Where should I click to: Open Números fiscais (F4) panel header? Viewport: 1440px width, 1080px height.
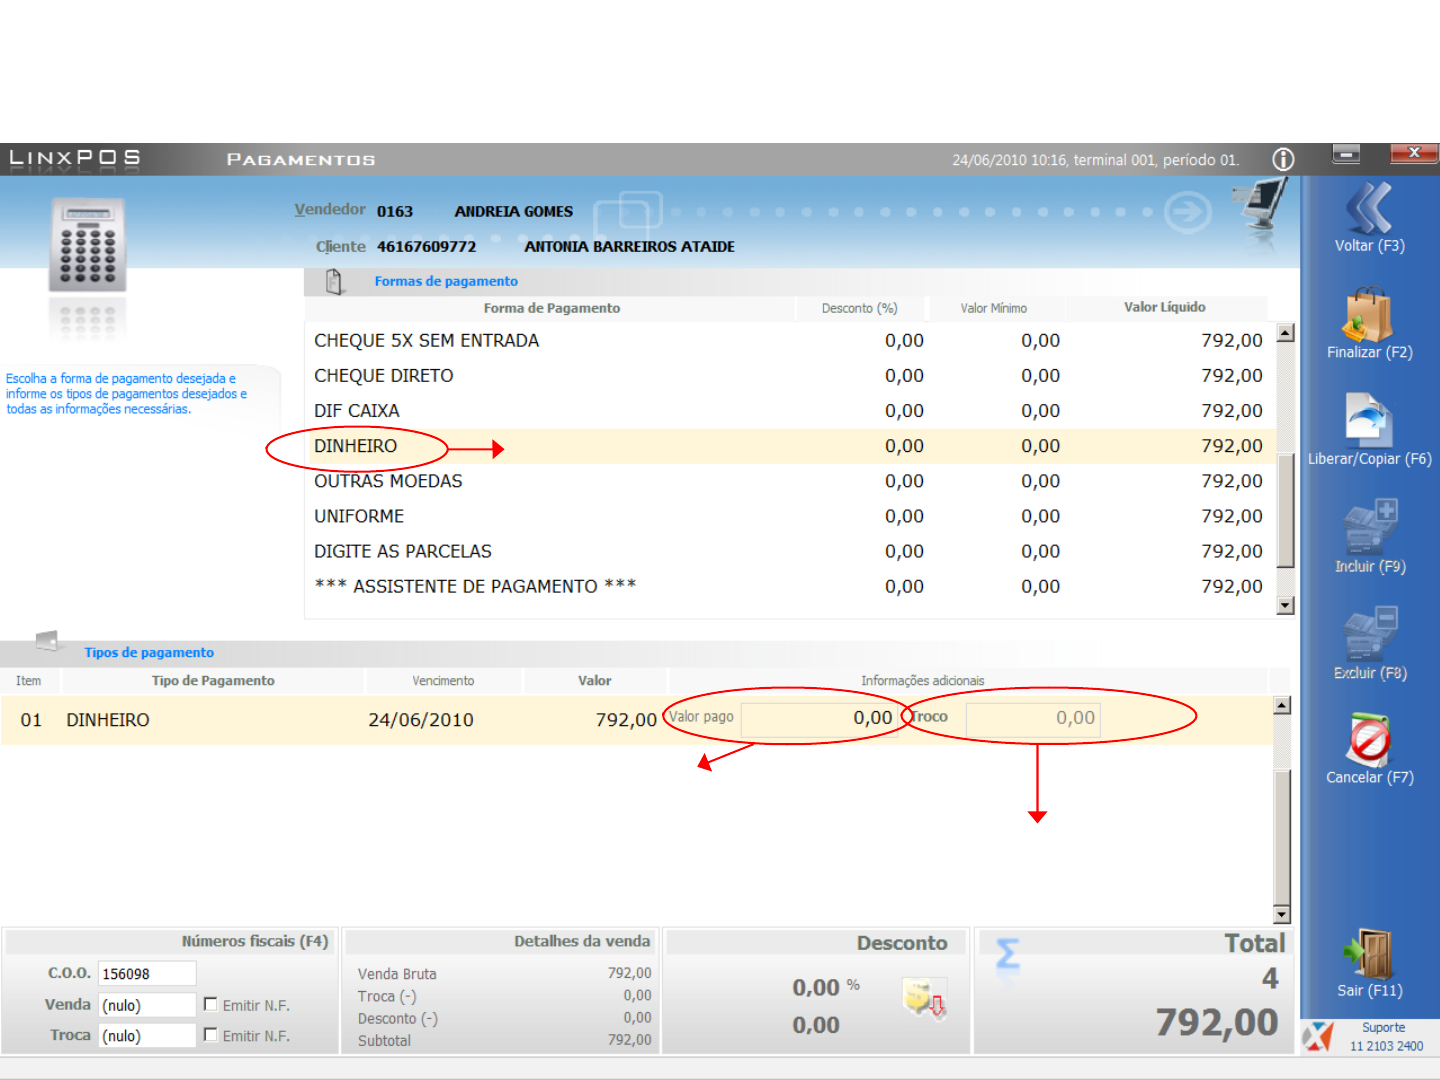point(255,941)
